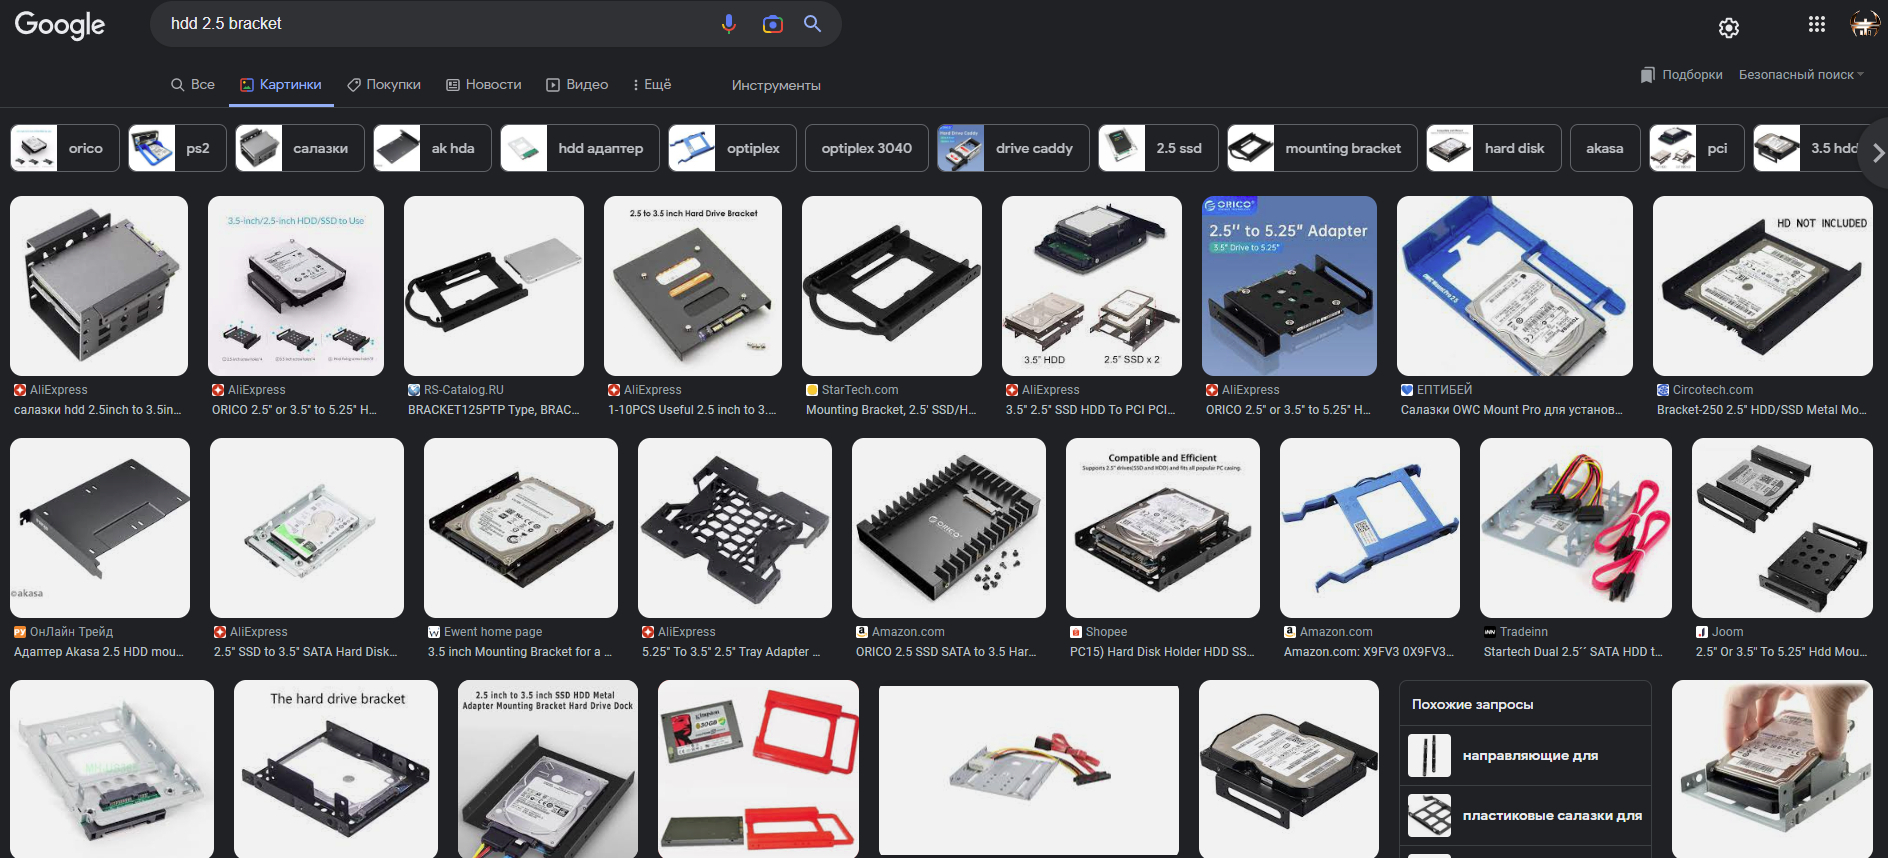Screen dimensions: 1888x858
Task: Open Amazon ORICO 2.5 SSD SATA link
Action: (x=946, y=652)
